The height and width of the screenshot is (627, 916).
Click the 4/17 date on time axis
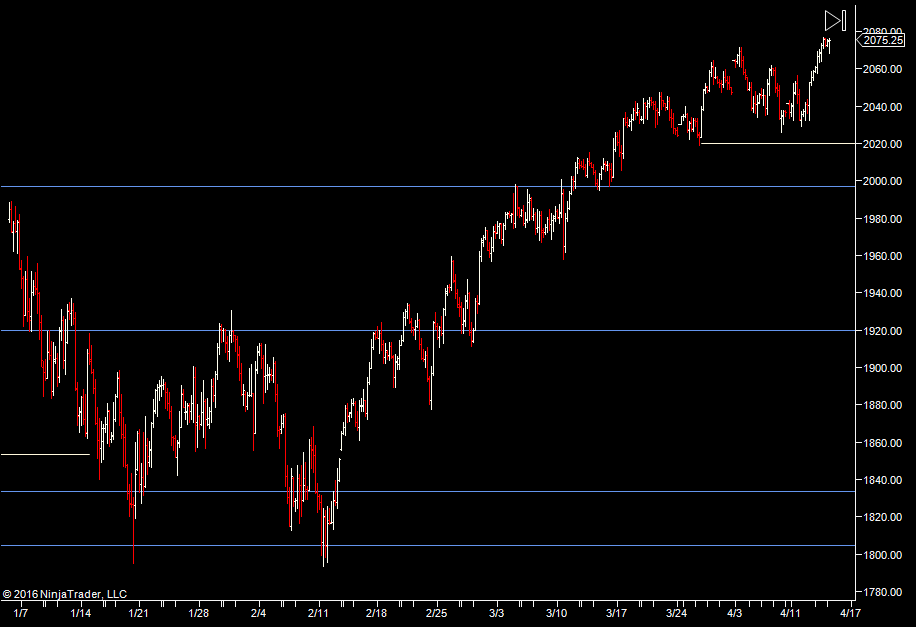click(850, 612)
